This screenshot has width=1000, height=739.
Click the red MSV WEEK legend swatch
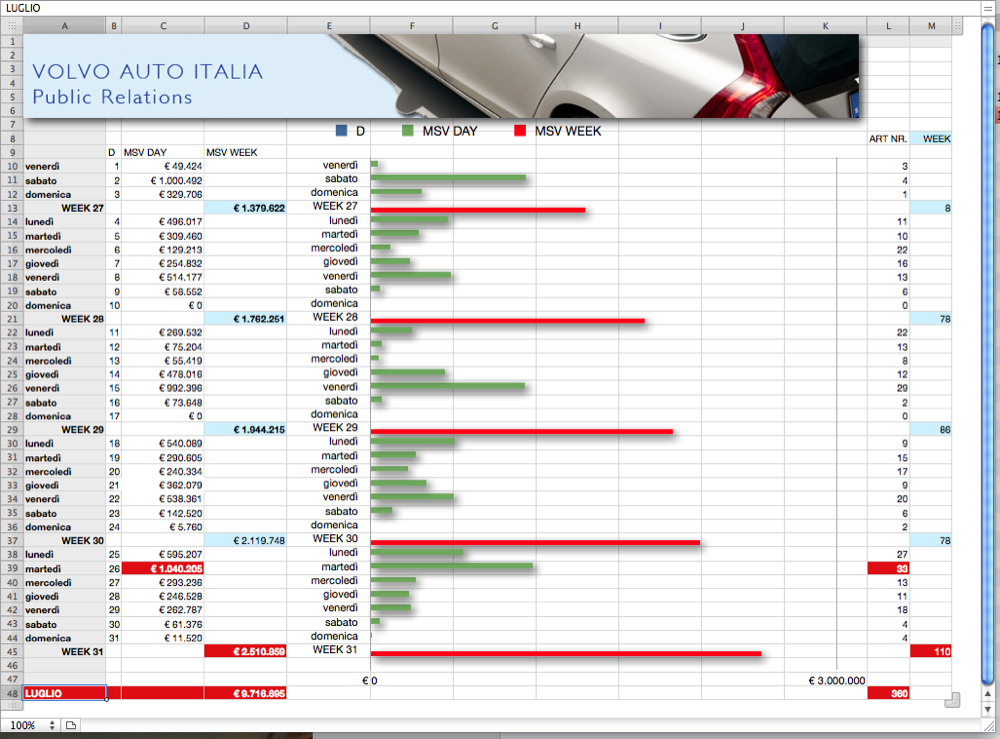[x=520, y=131]
